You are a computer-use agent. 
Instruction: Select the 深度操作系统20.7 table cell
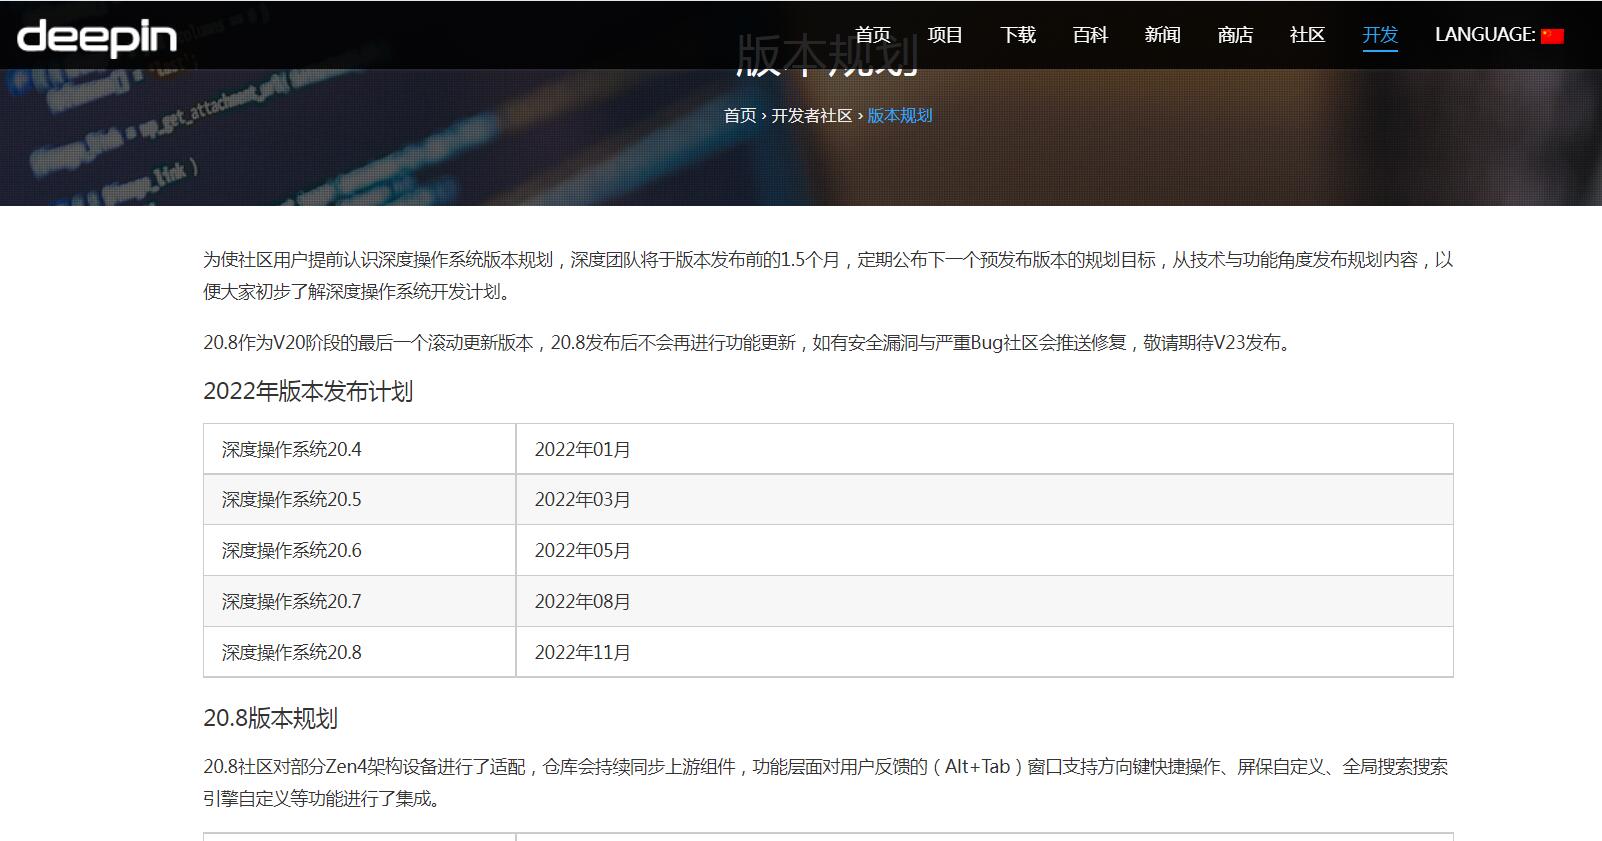click(360, 601)
